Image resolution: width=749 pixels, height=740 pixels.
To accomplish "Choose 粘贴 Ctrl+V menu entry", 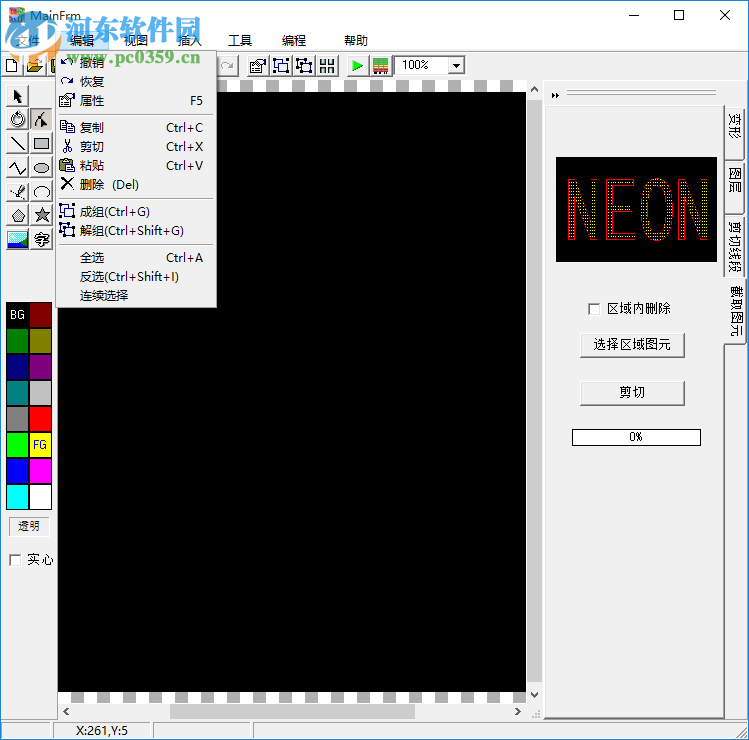I will coord(136,166).
